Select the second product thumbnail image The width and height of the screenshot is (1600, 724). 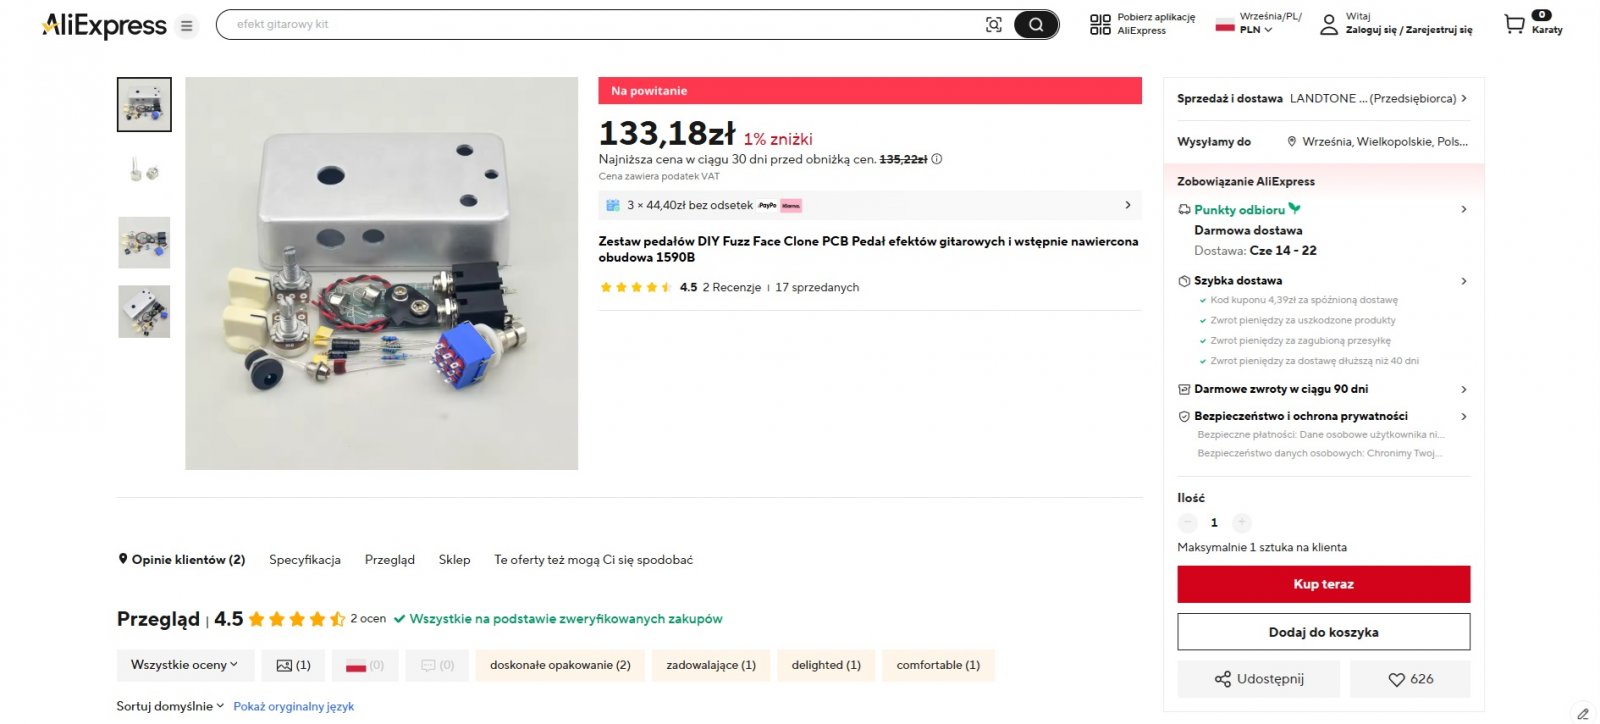tap(144, 173)
